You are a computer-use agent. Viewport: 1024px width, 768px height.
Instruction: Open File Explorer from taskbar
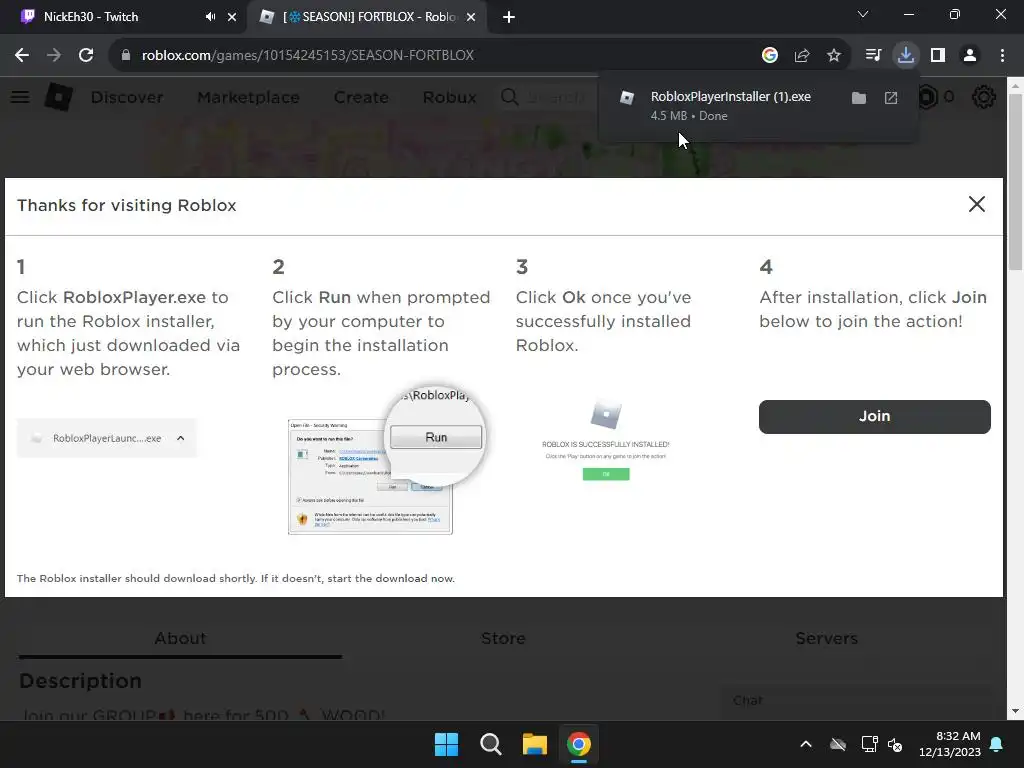coord(535,744)
